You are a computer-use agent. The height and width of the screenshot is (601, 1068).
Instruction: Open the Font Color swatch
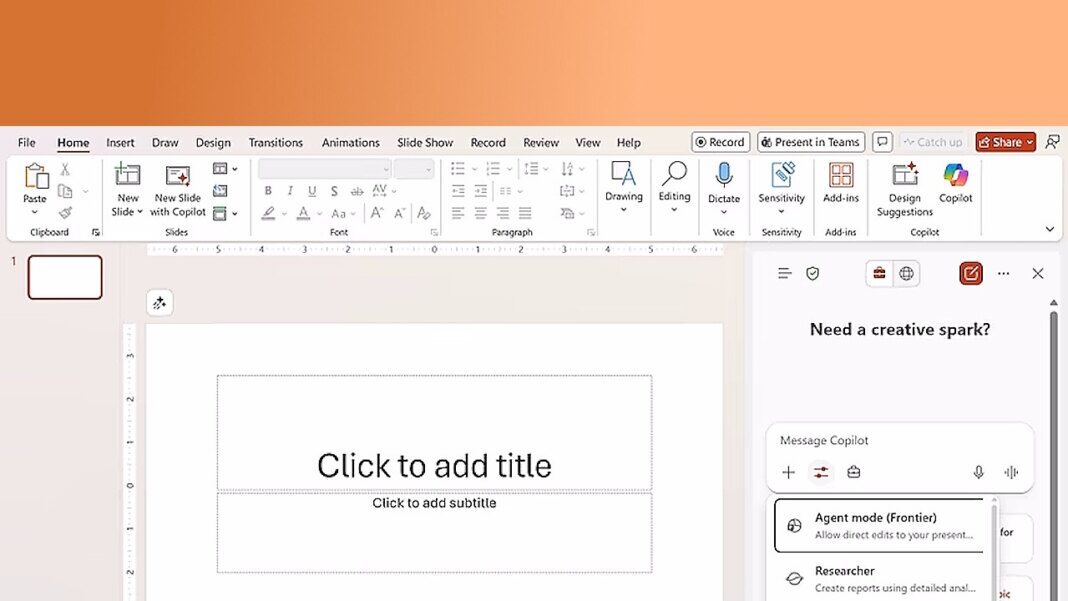304,213
